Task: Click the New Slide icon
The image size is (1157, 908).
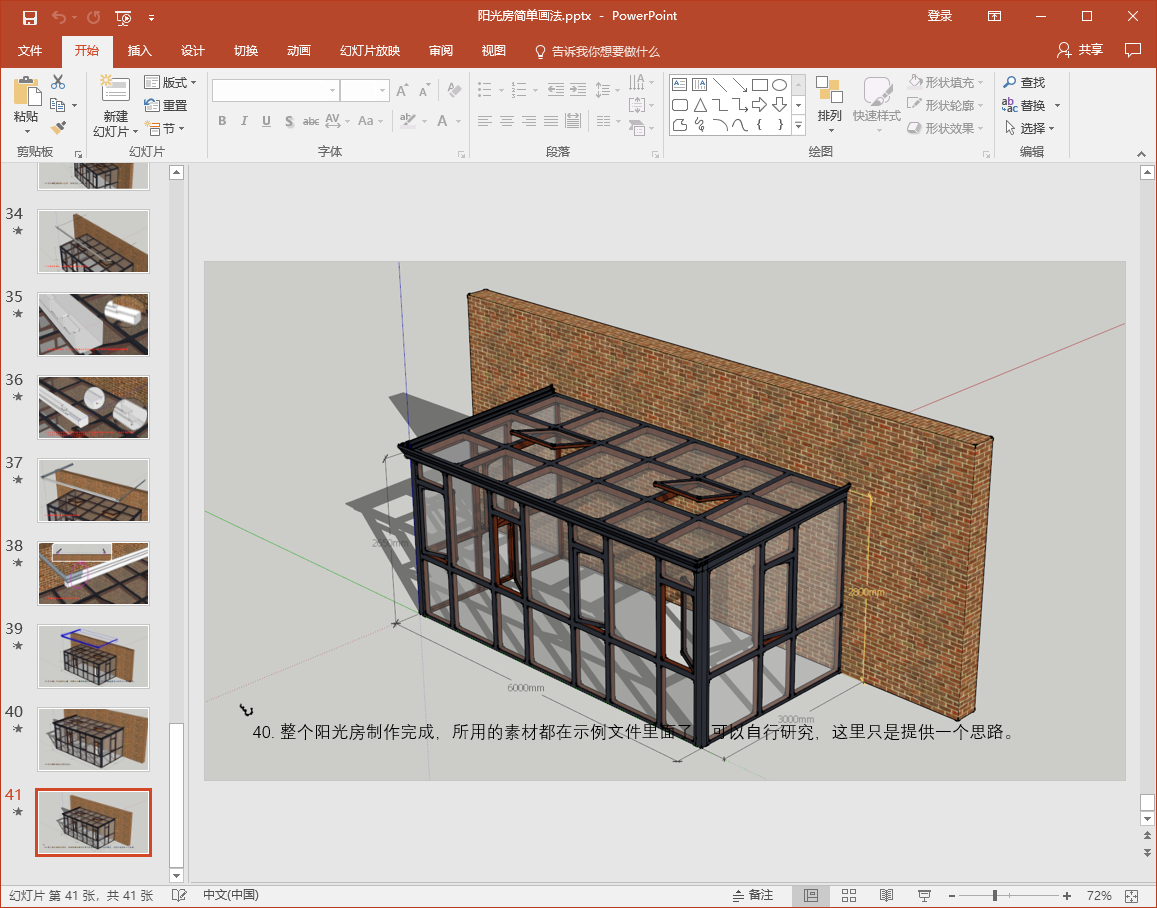Action: click(115, 89)
